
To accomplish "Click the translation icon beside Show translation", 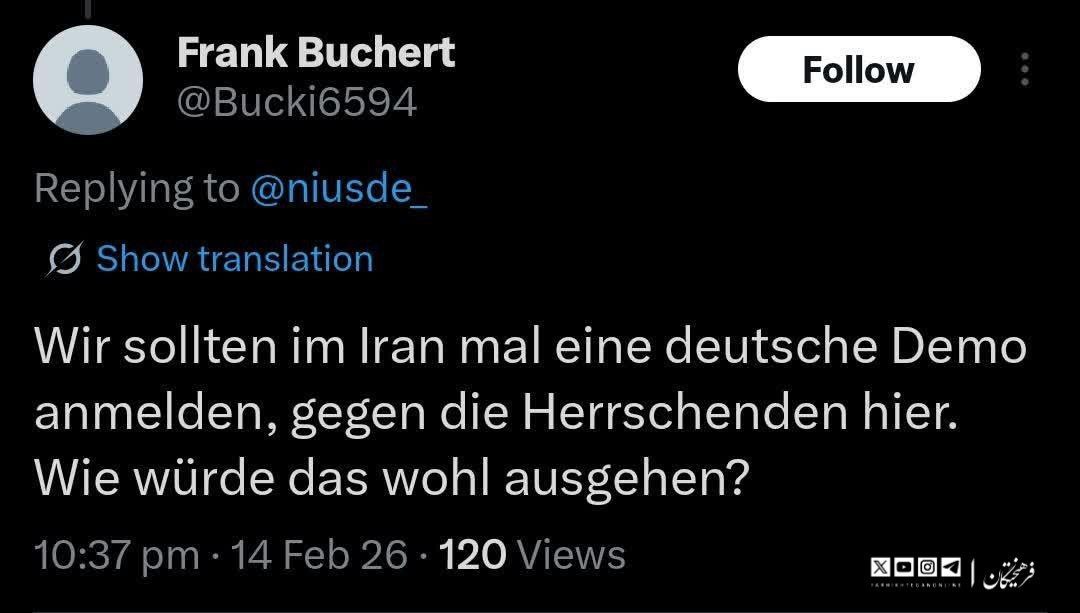I will click(x=66, y=260).
